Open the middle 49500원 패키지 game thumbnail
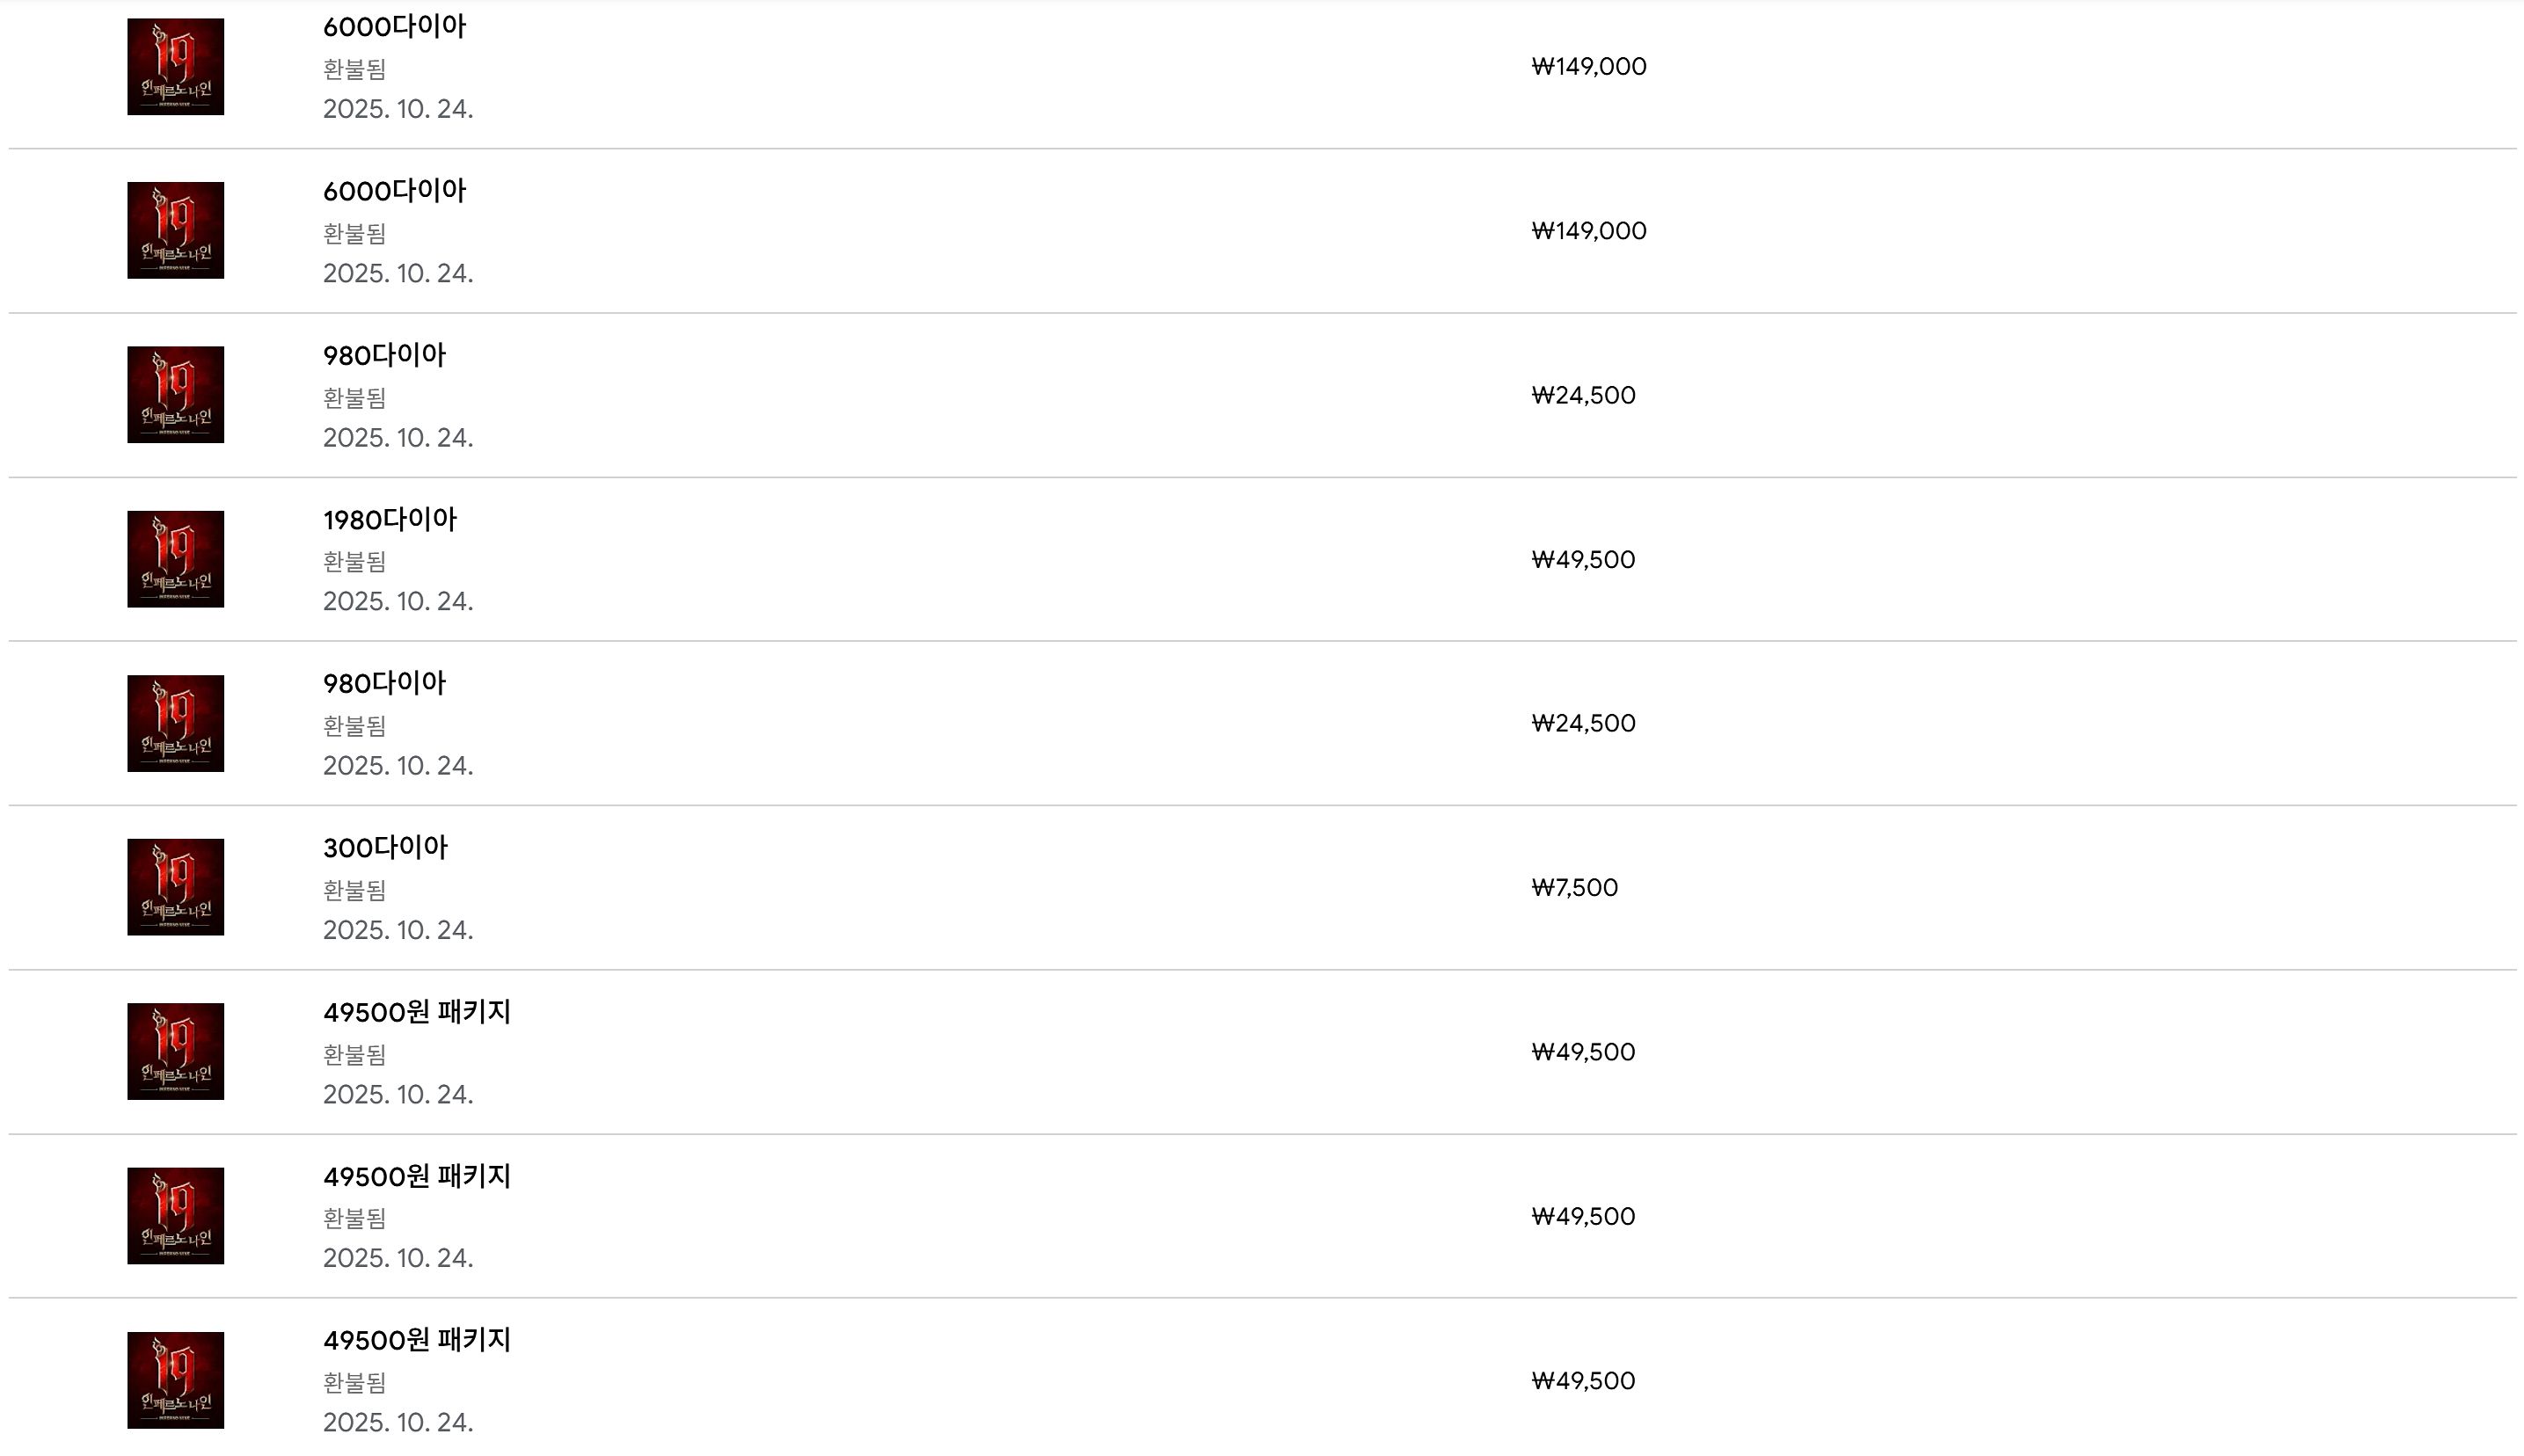Viewport: 2524px width, 1456px height. click(x=175, y=1216)
